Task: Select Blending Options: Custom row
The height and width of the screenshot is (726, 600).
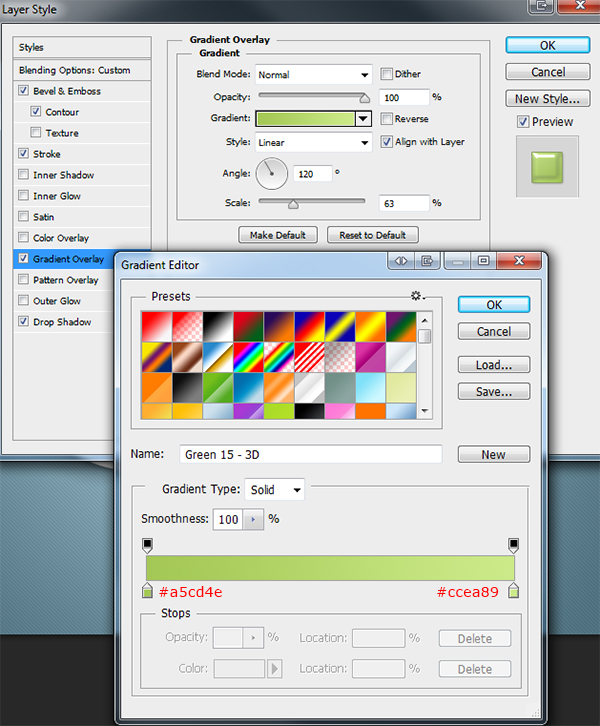Action: click(82, 70)
